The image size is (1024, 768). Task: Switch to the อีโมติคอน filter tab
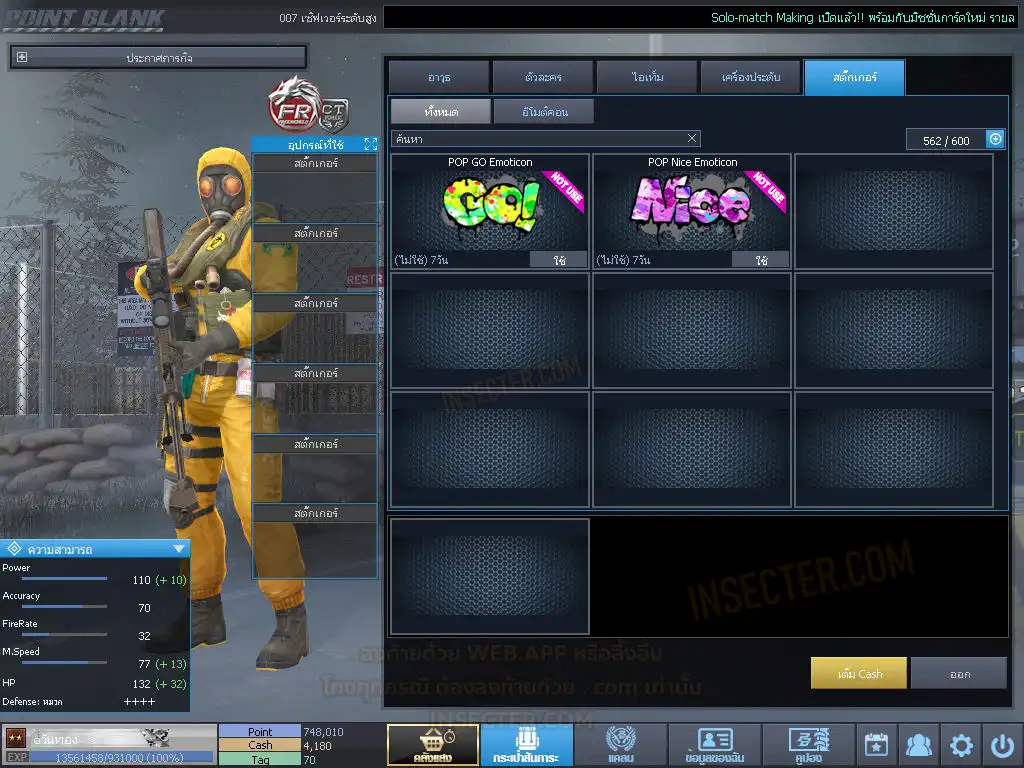pyautogui.click(x=544, y=111)
